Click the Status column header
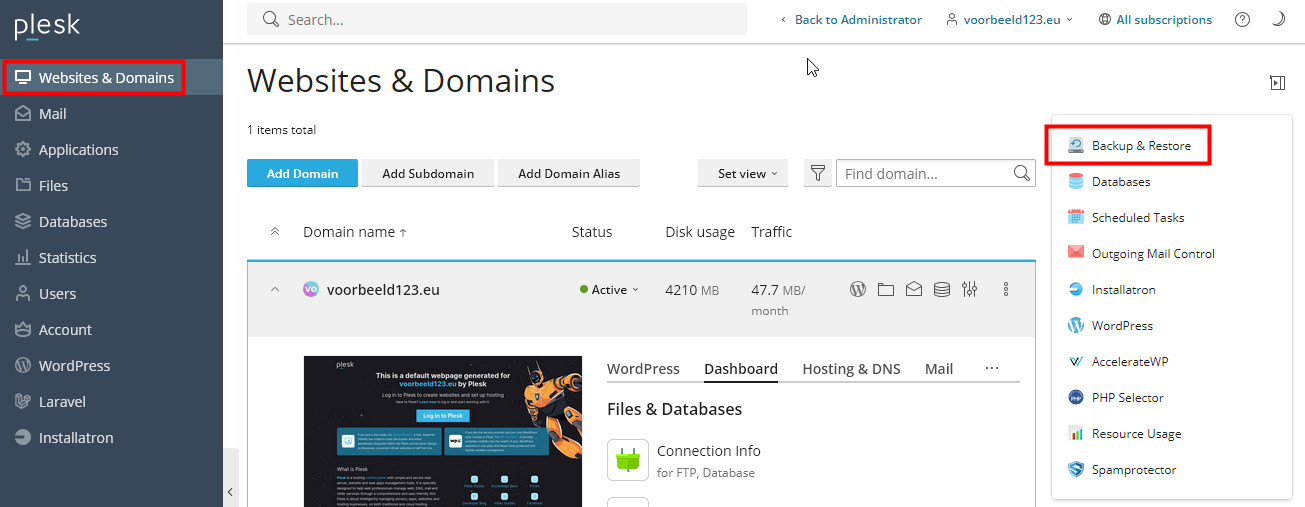Viewport: 1305px width, 507px height. pos(592,232)
